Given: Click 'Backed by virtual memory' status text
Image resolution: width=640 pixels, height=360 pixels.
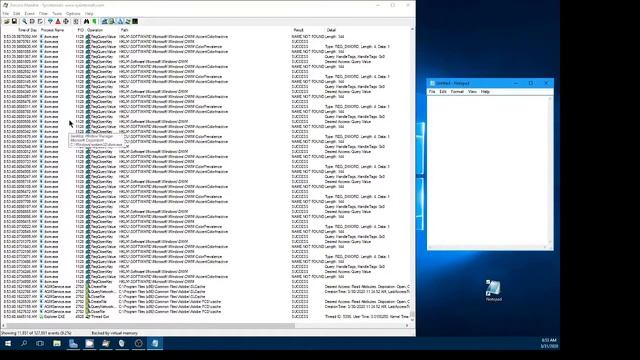Looking at the screenshot, I should (x=114, y=333).
